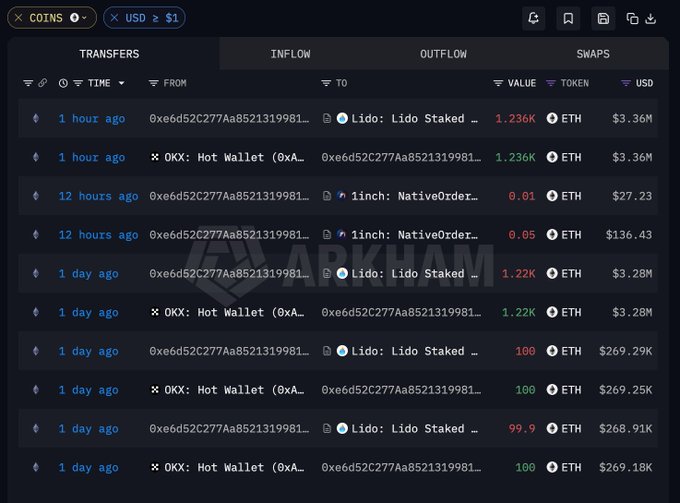Click the amount $136.43
The image size is (680, 503).
[629, 235]
